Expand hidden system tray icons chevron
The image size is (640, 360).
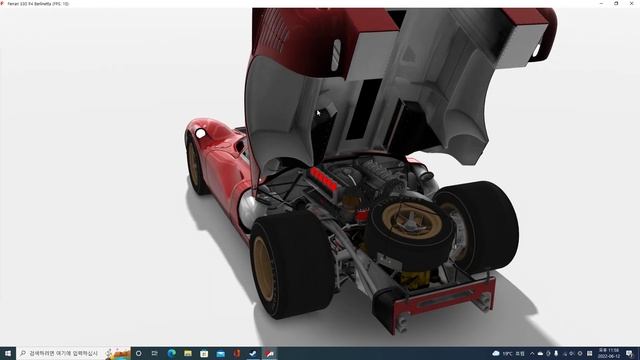point(532,353)
